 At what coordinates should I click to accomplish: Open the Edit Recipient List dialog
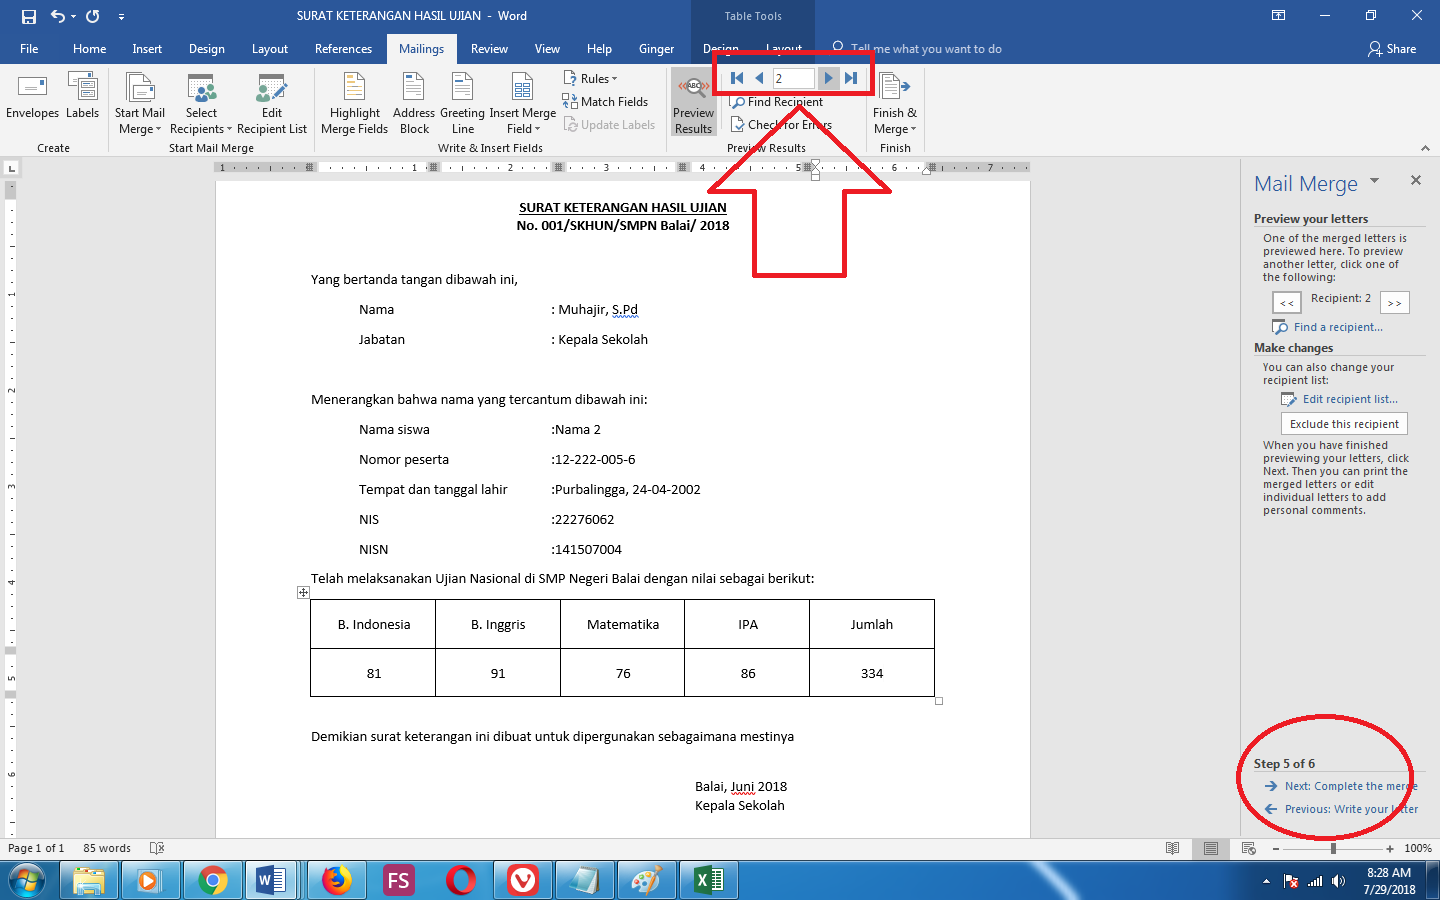tap(272, 104)
